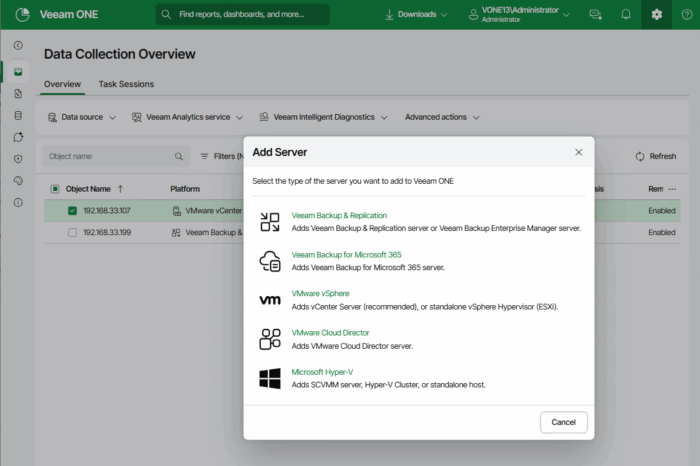This screenshot has width=700, height=466.
Task: Click the VMware vCenter platform cell
Action: tap(208, 211)
